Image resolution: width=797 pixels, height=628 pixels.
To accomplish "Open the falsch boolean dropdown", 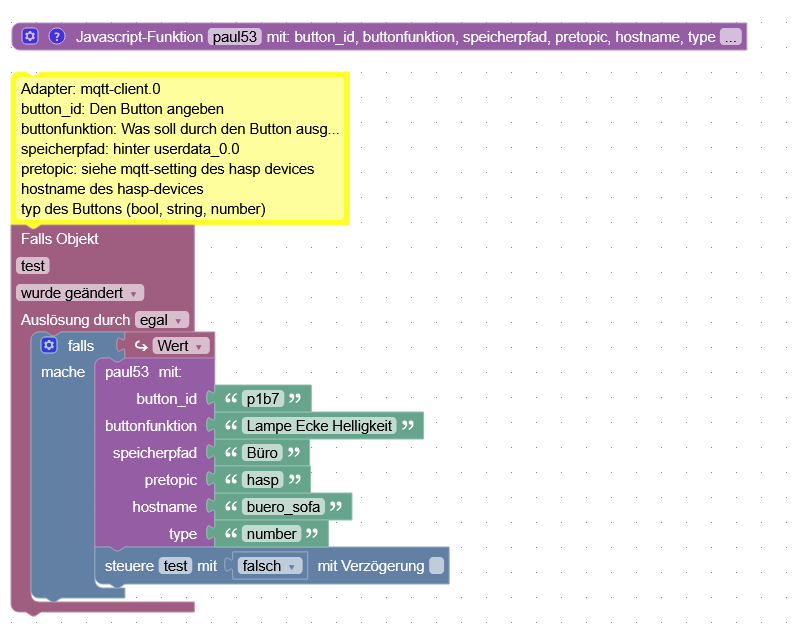I will pyautogui.click(x=269, y=566).
